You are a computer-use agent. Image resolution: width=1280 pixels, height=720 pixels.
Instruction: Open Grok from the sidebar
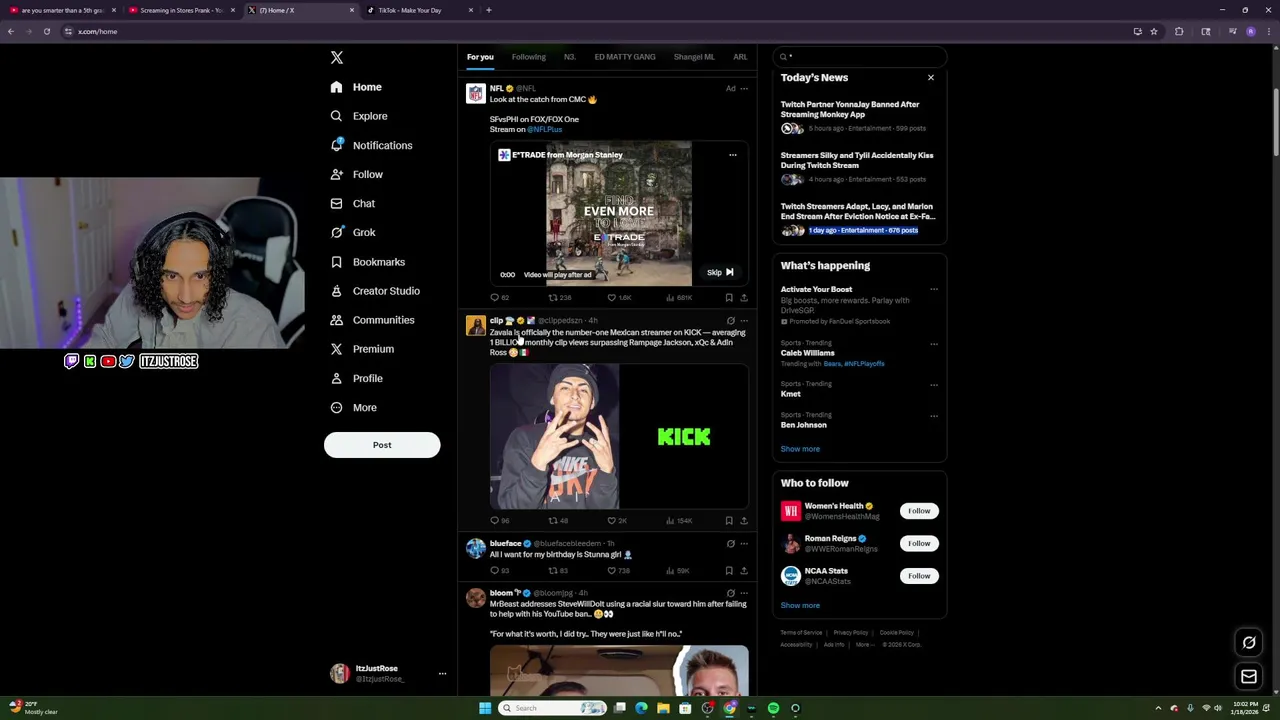353,232
